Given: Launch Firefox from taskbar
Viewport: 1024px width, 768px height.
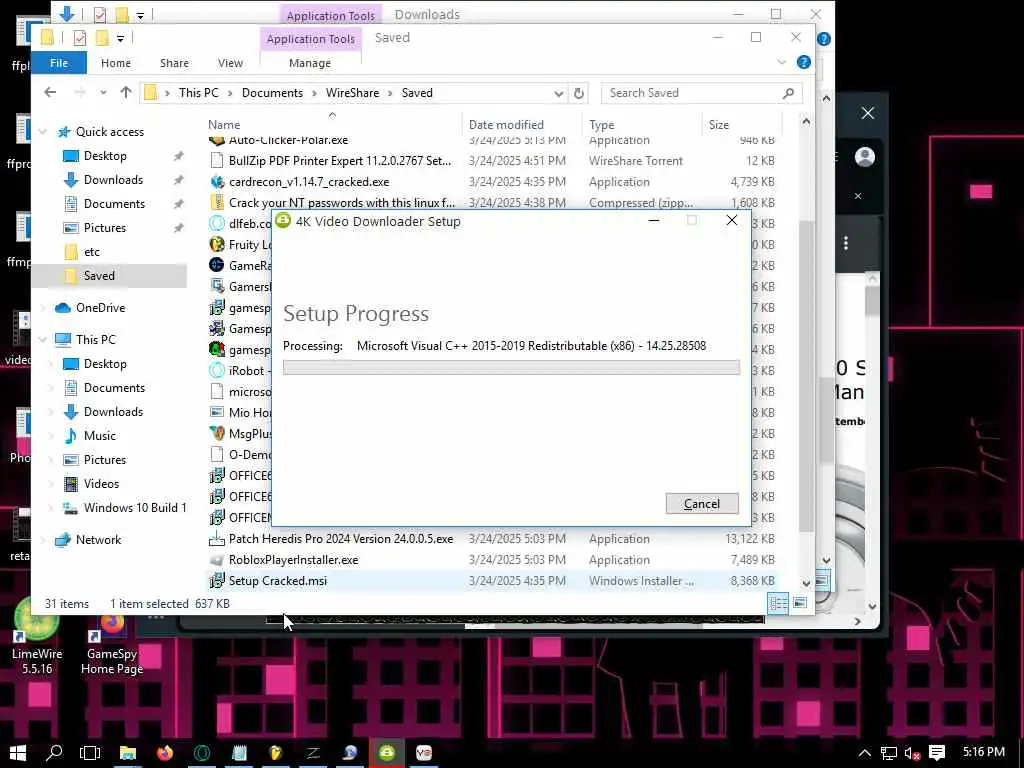Looking at the screenshot, I should tap(165, 753).
